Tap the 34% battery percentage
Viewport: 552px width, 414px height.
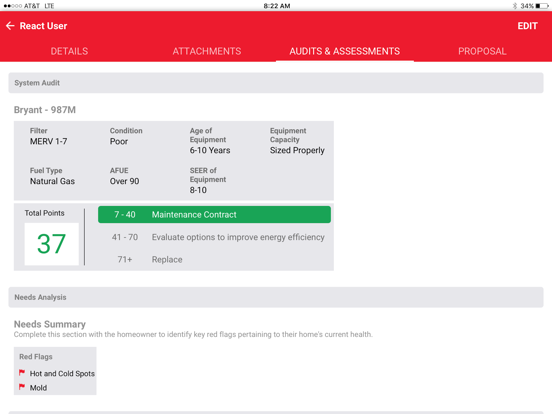(527, 6)
